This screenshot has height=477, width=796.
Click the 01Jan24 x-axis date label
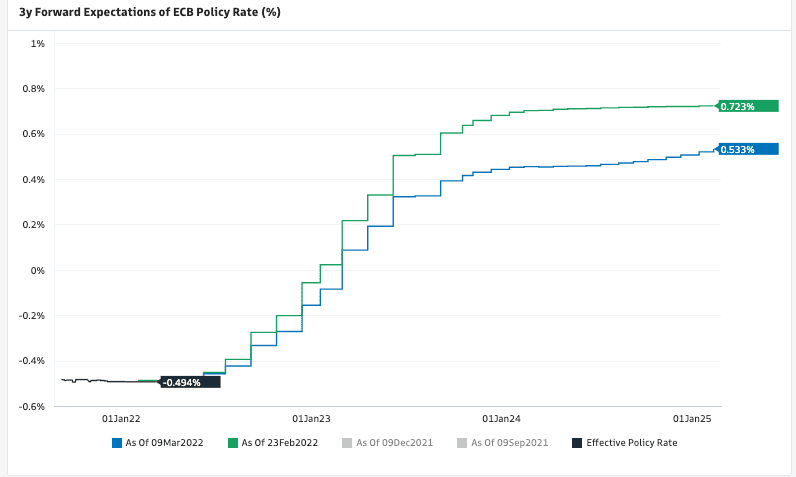[x=500, y=418]
